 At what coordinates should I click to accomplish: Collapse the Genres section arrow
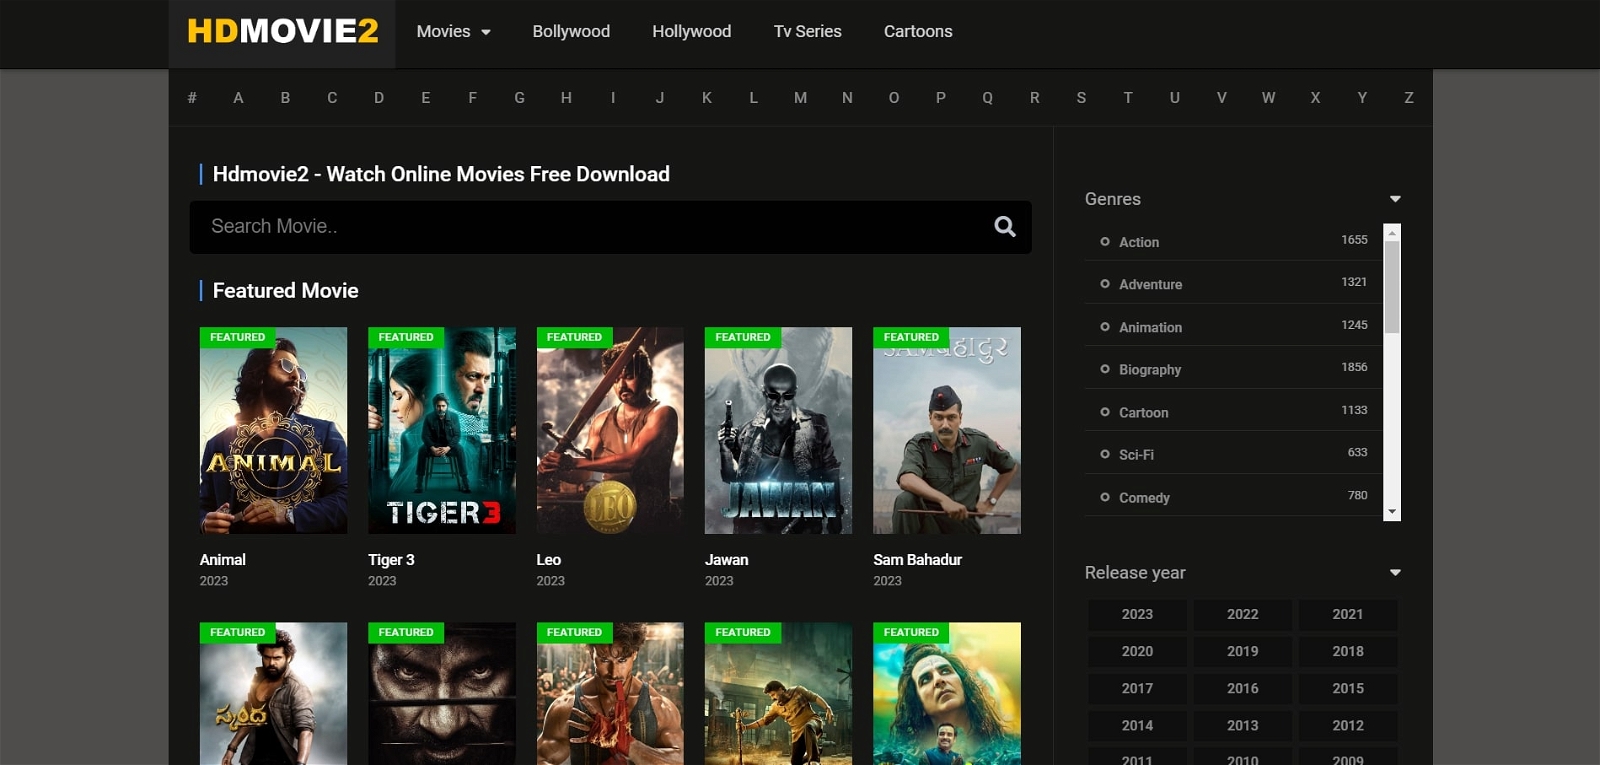point(1395,199)
